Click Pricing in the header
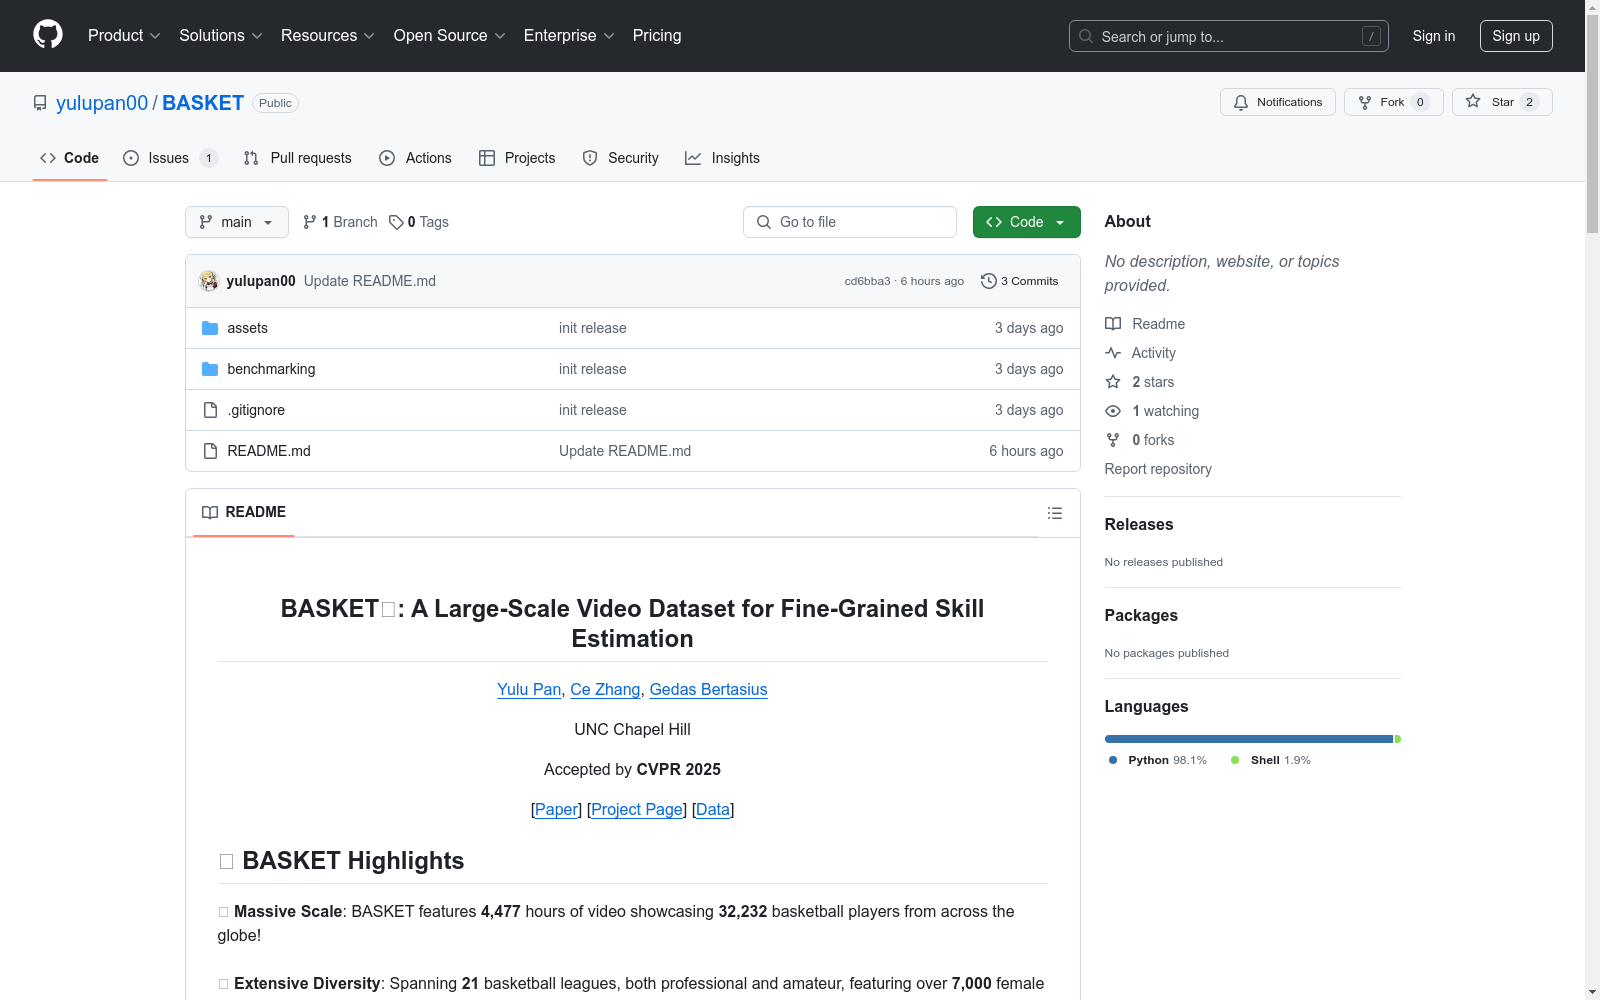This screenshot has width=1600, height=1000. click(x=657, y=36)
